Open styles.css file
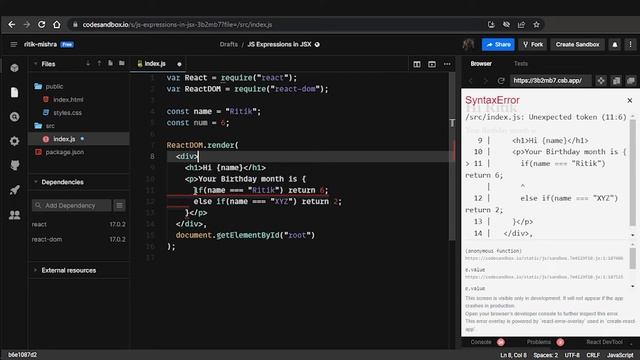The image size is (640, 360). [67, 113]
